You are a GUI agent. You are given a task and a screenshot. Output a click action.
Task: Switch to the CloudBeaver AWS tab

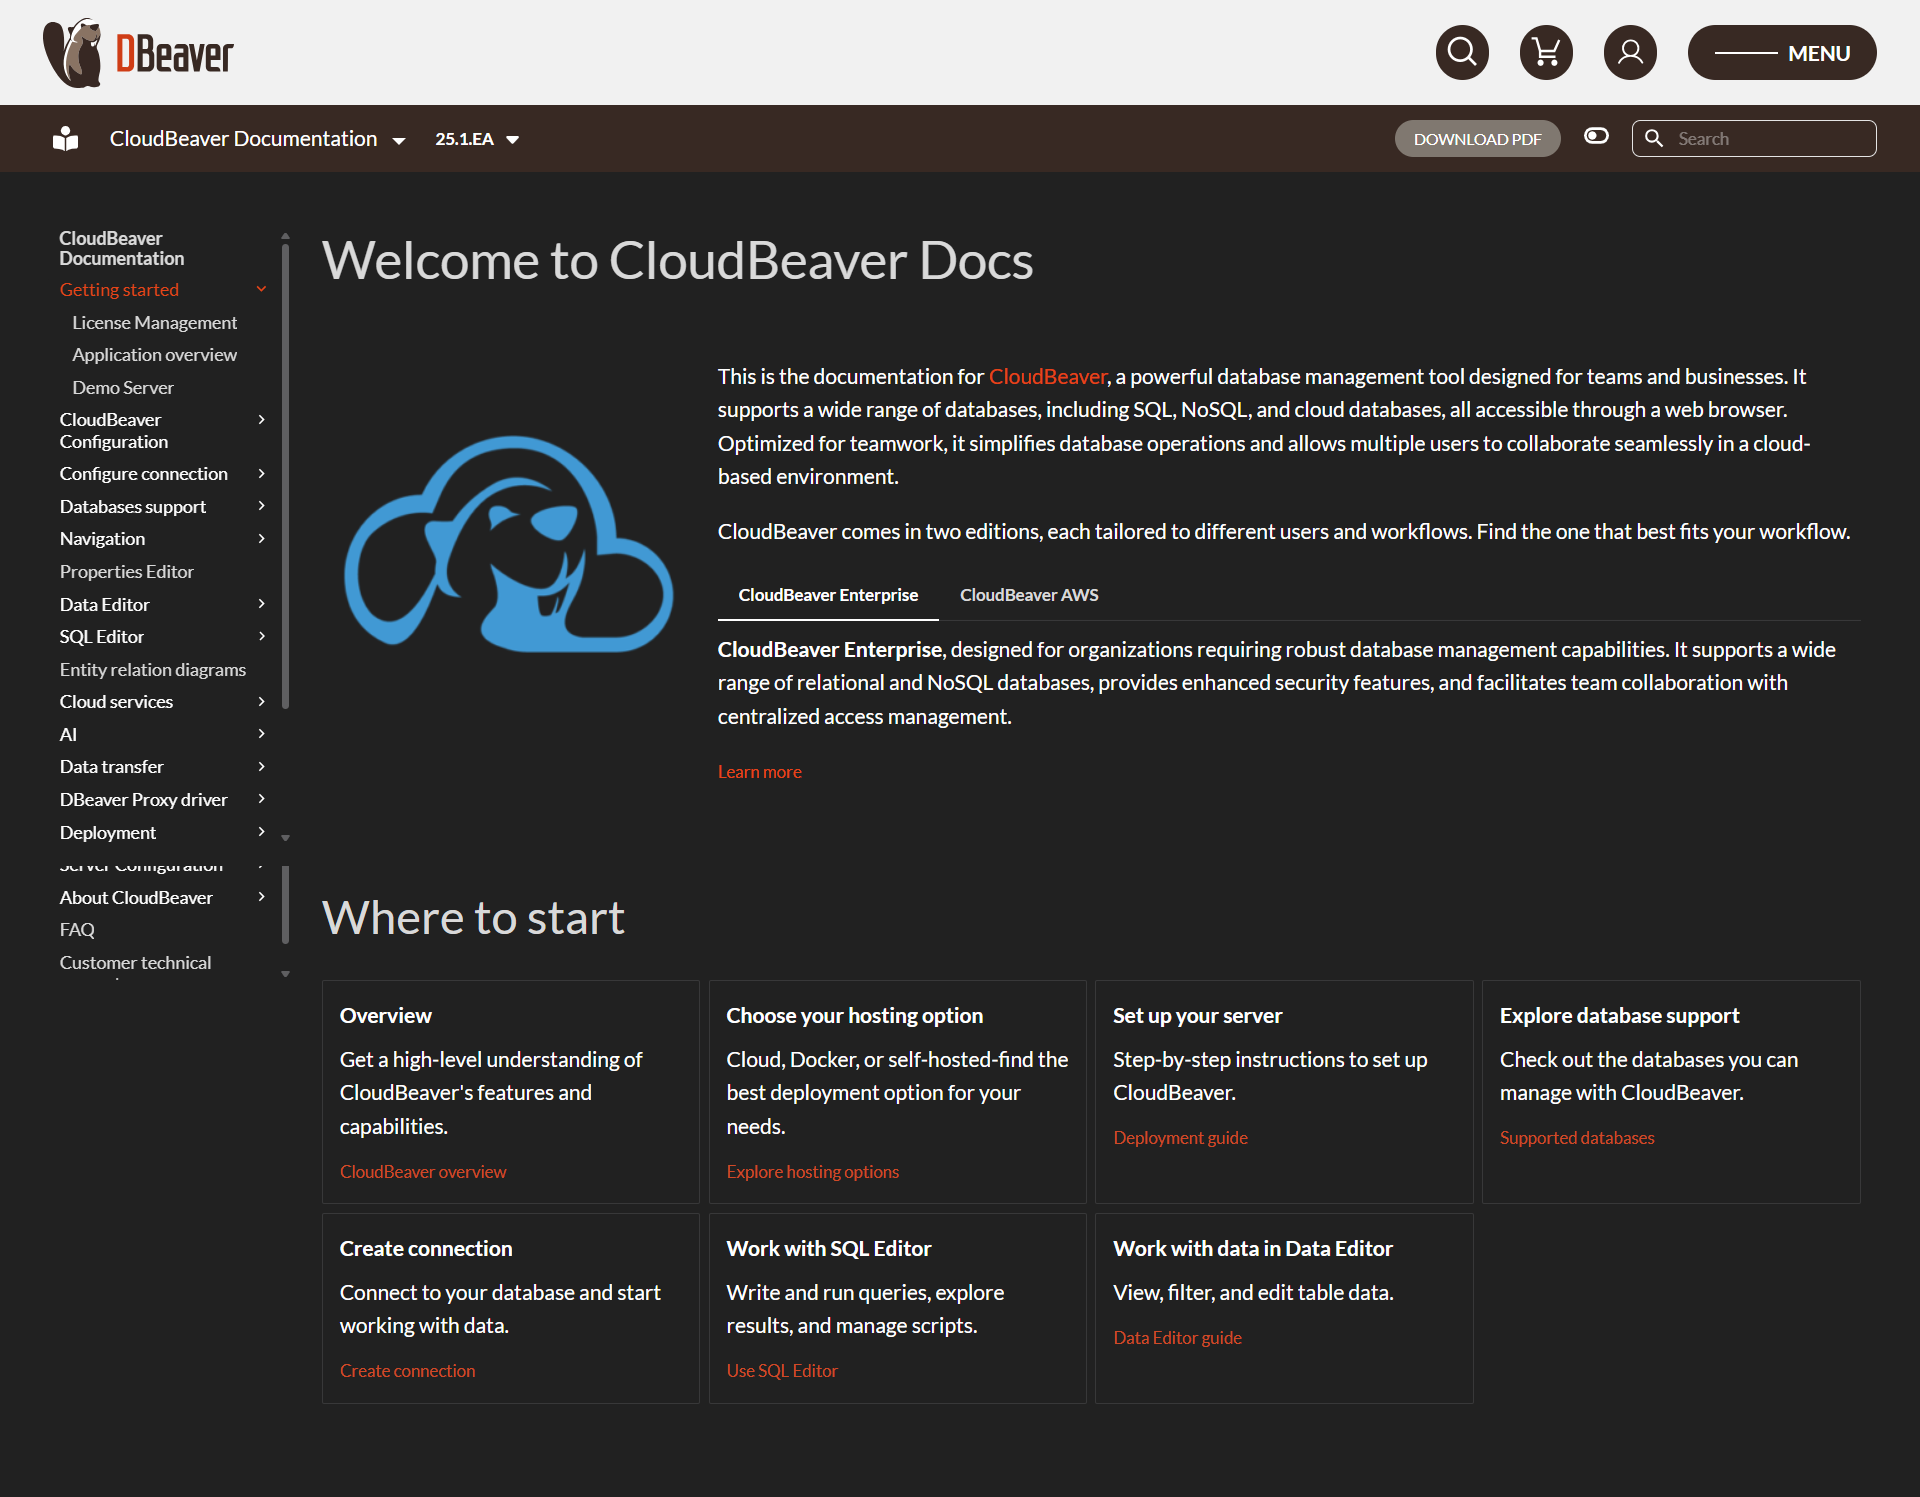pyautogui.click(x=1029, y=595)
